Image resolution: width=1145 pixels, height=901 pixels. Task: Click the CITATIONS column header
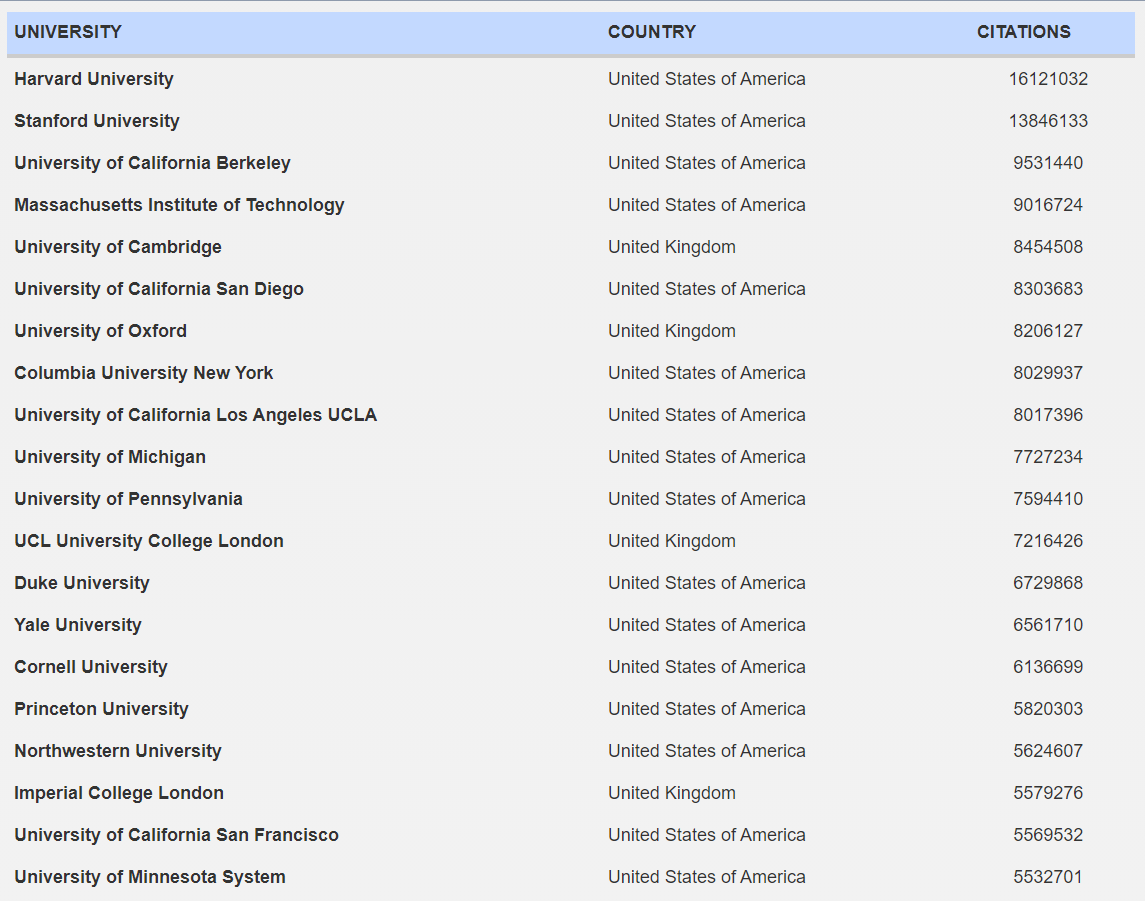(x=1024, y=32)
